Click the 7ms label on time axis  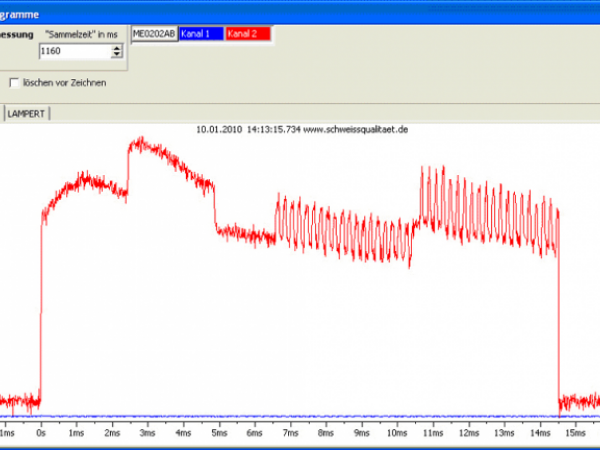(289, 434)
